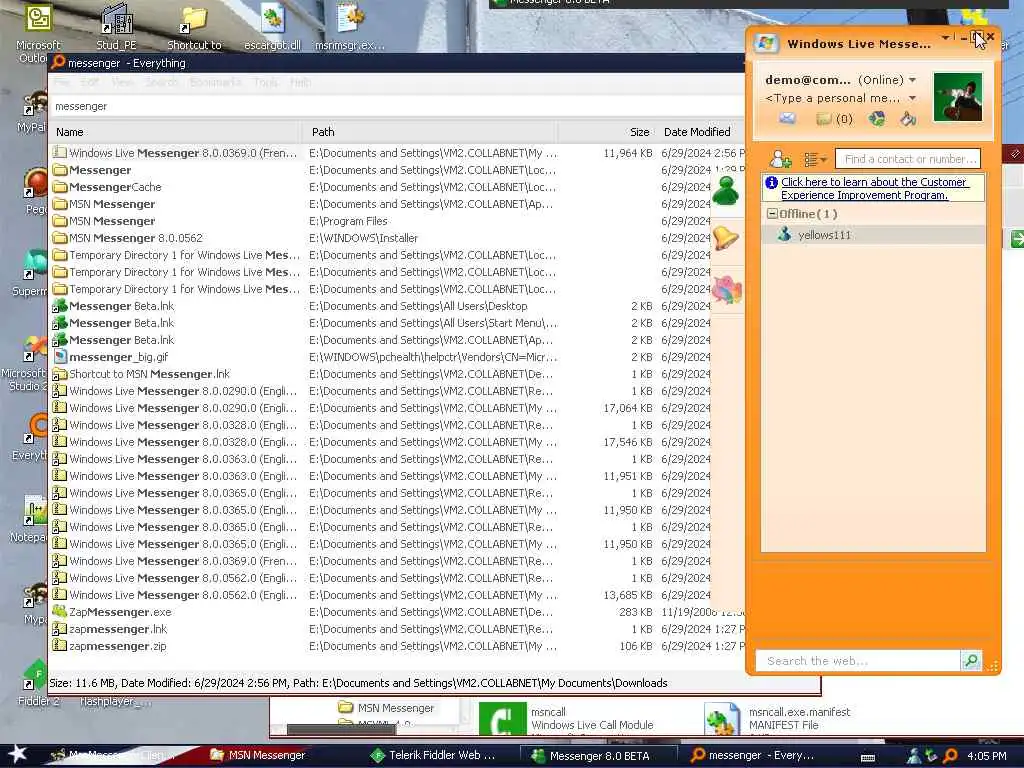Select the 13,685 KB Windows Live Messenger 8.0.0562.0 row
1024x768 pixels.
click(x=380, y=595)
